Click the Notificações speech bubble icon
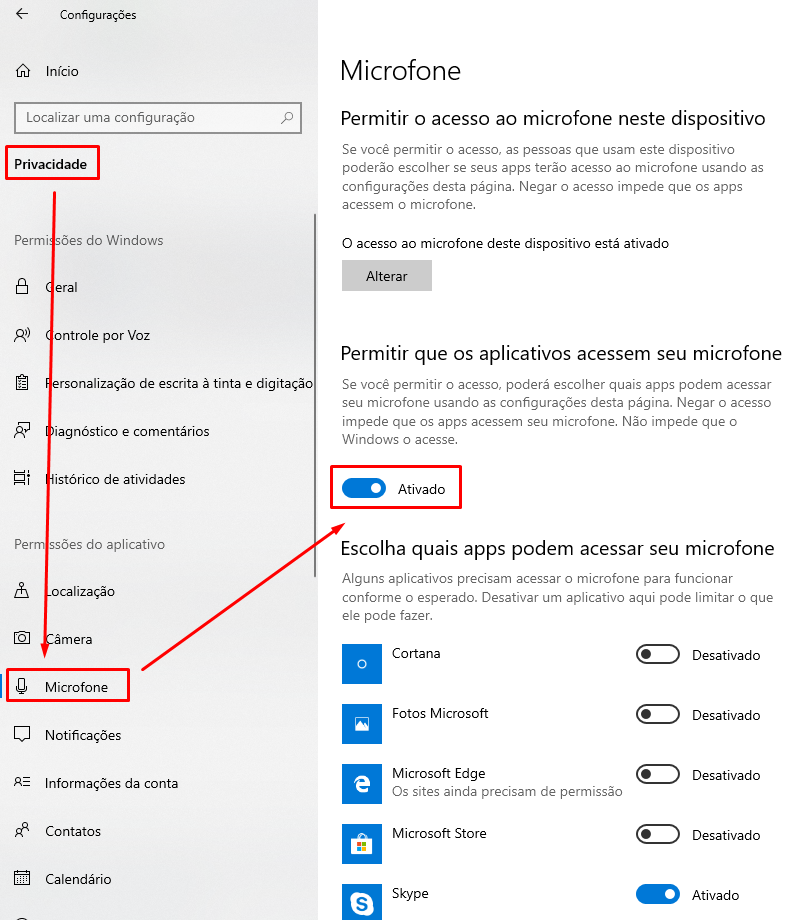The height and width of the screenshot is (920, 791). pyautogui.click(x=22, y=735)
